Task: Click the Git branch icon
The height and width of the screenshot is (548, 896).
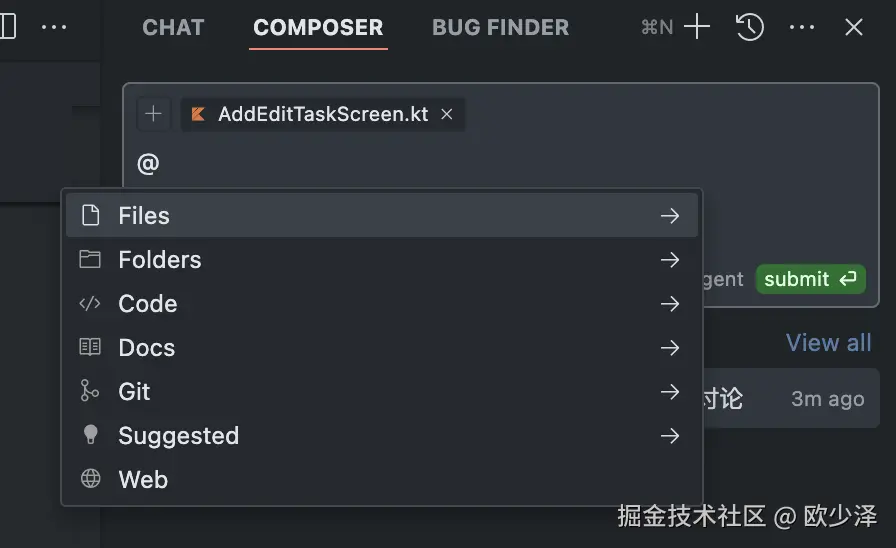Action: (90, 391)
